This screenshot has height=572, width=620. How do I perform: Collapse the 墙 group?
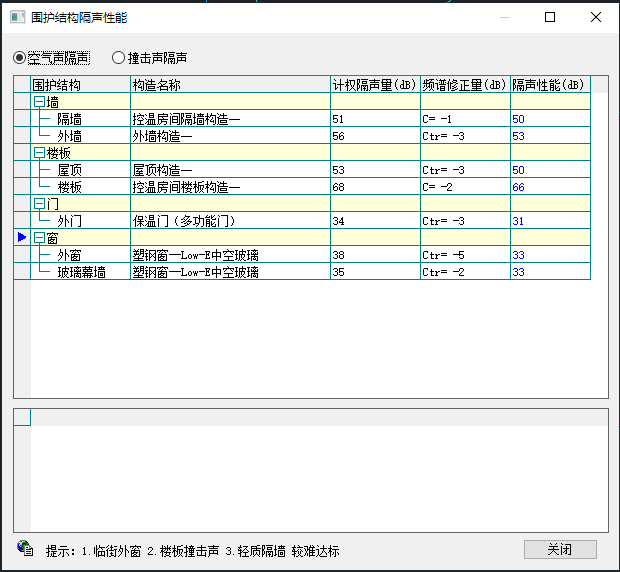tap(39, 102)
